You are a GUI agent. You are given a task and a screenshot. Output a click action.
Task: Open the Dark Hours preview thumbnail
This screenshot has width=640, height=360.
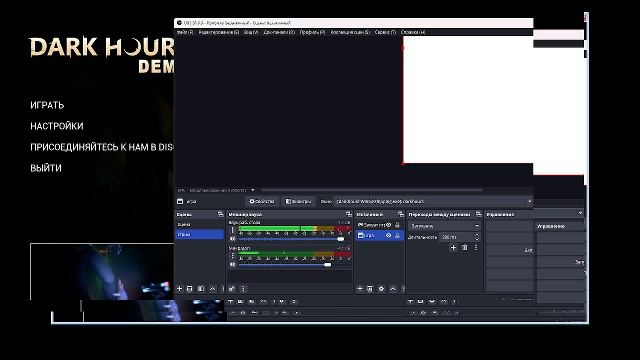click(x=102, y=271)
